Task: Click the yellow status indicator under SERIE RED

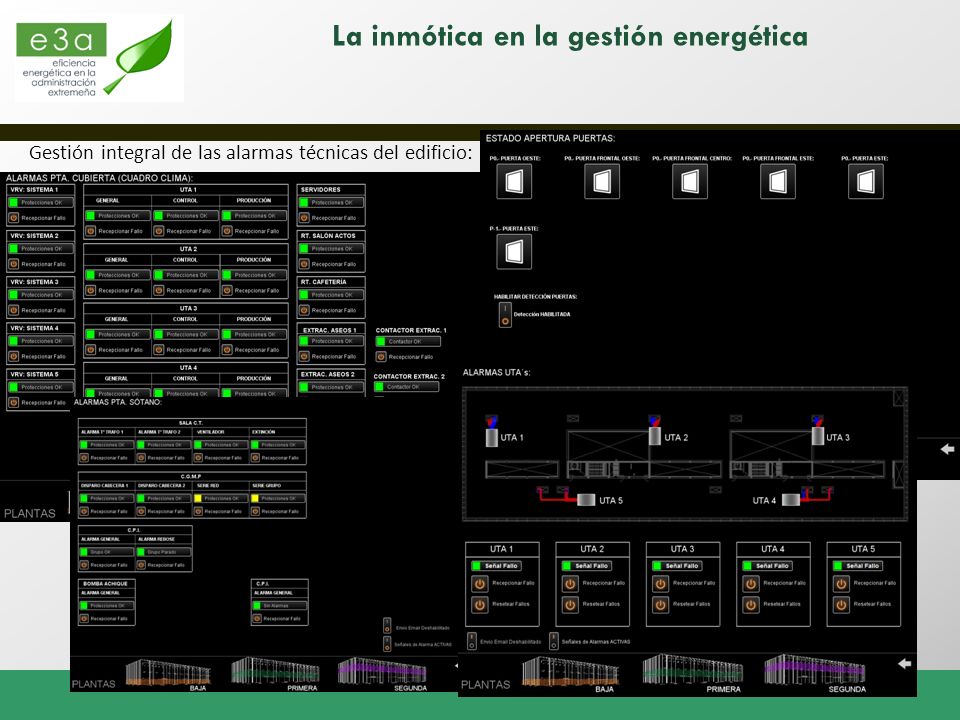Action: pos(198,498)
